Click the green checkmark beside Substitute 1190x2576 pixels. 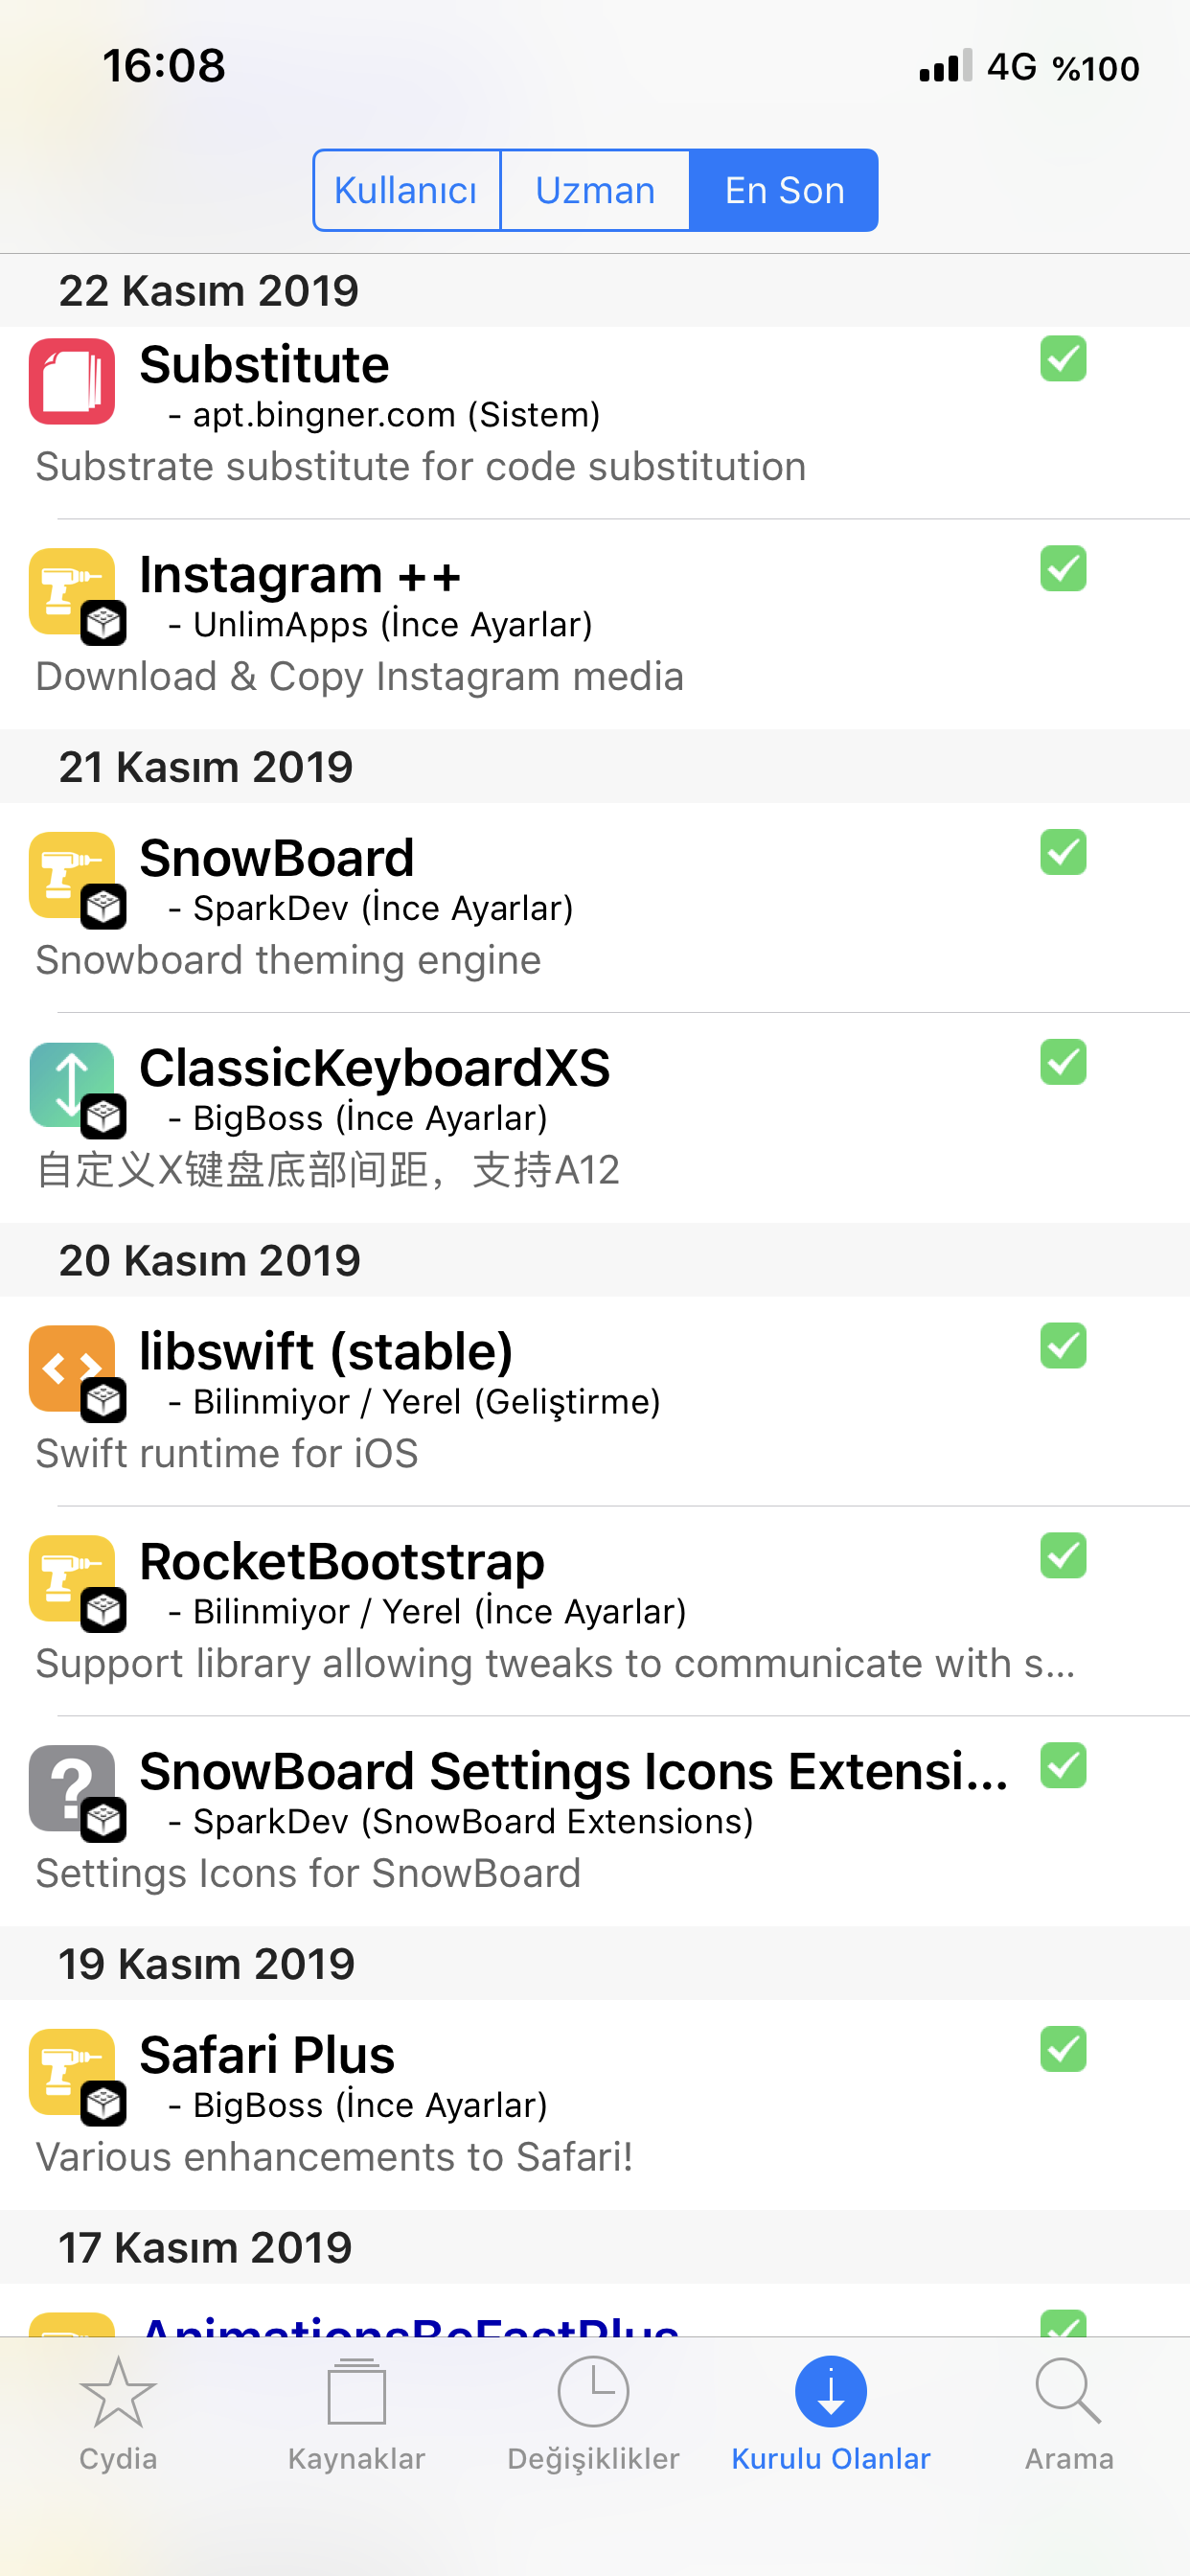click(1063, 359)
